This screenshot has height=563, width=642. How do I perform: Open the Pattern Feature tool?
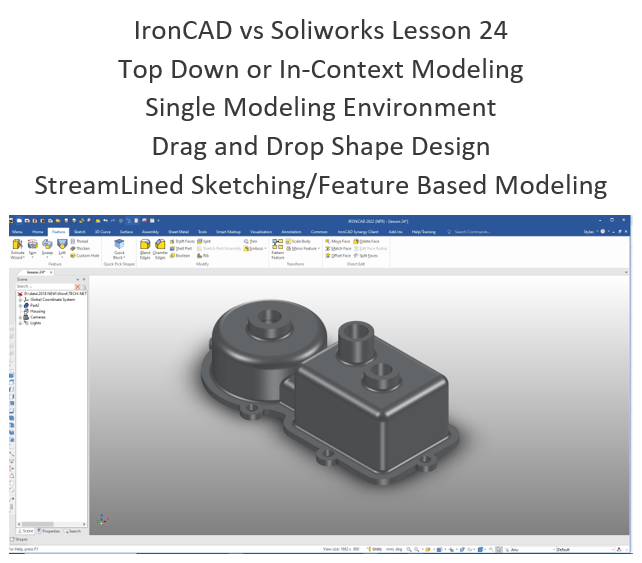(x=277, y=251)
